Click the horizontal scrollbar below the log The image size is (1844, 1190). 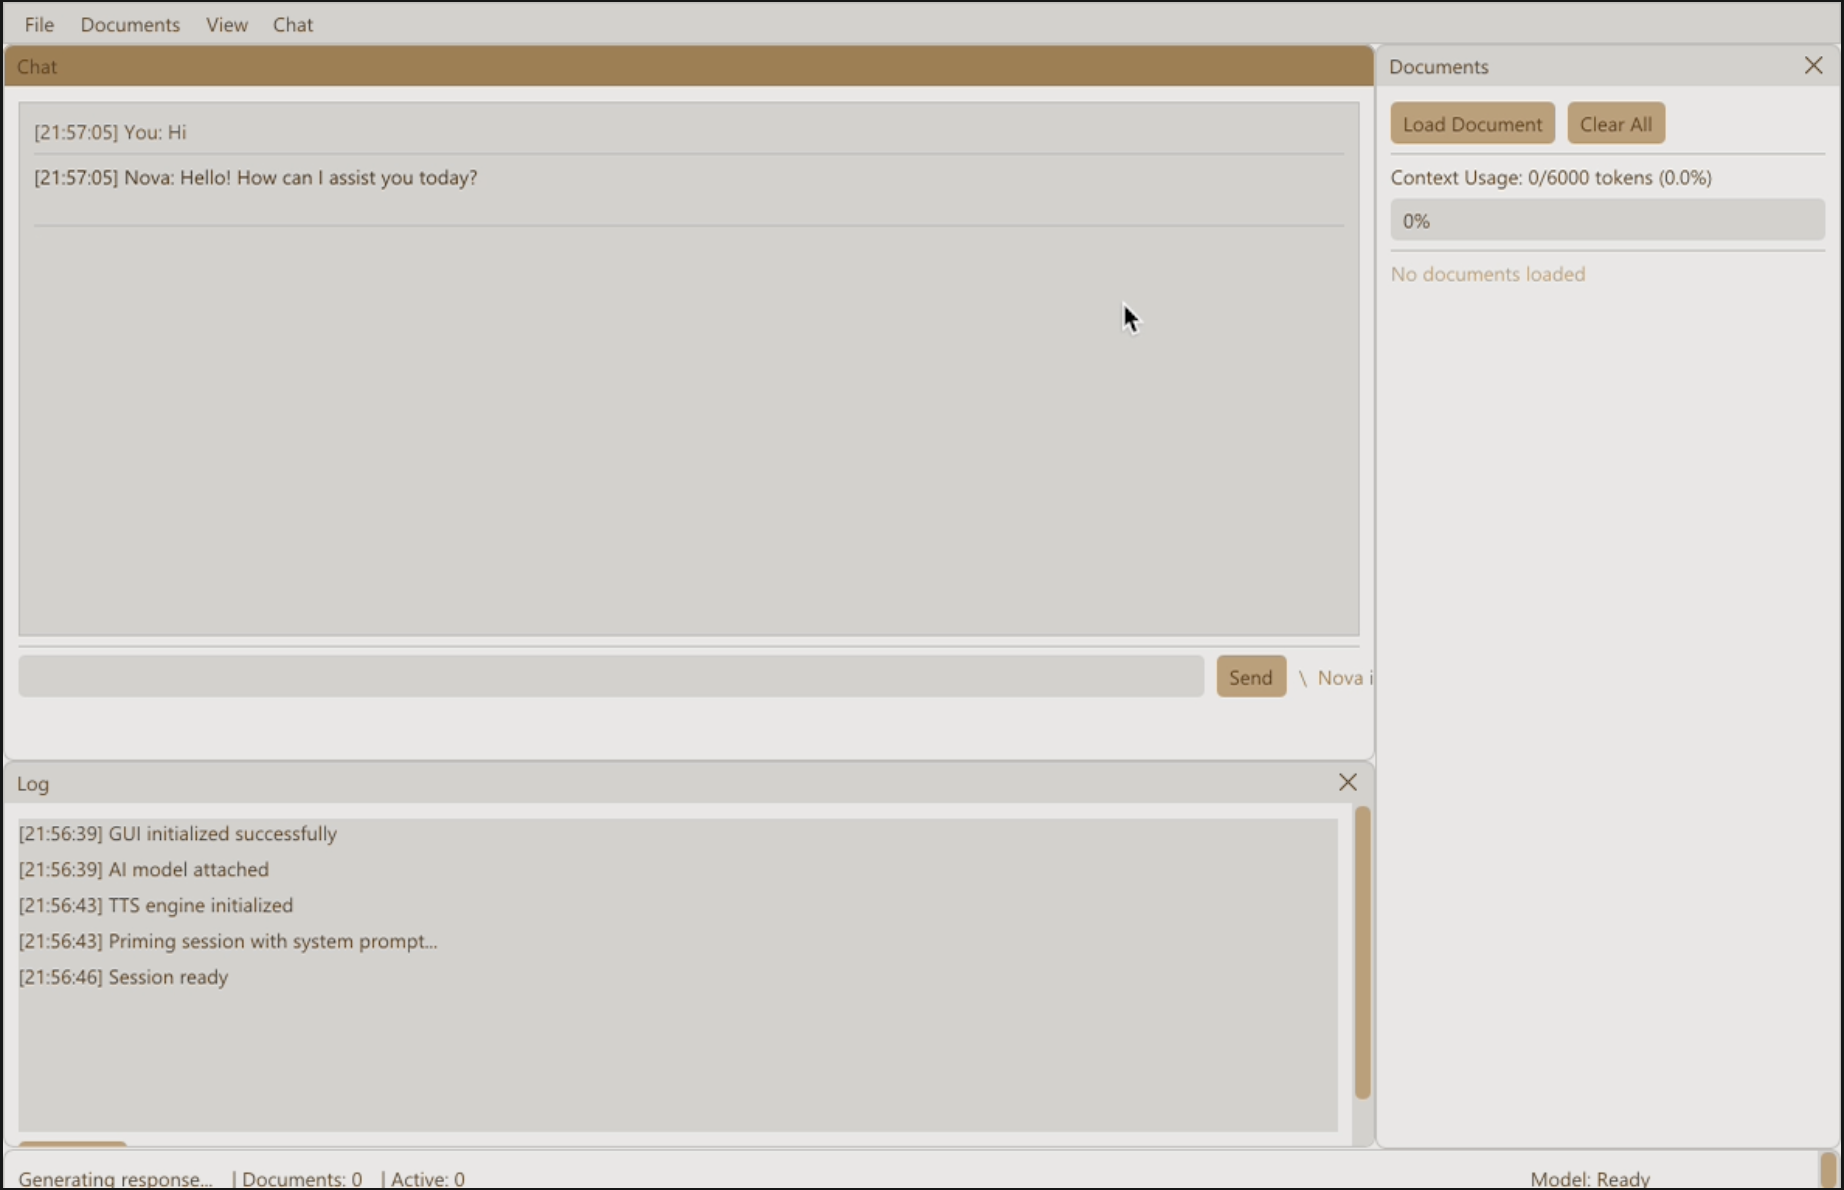tap(70, 1142)
